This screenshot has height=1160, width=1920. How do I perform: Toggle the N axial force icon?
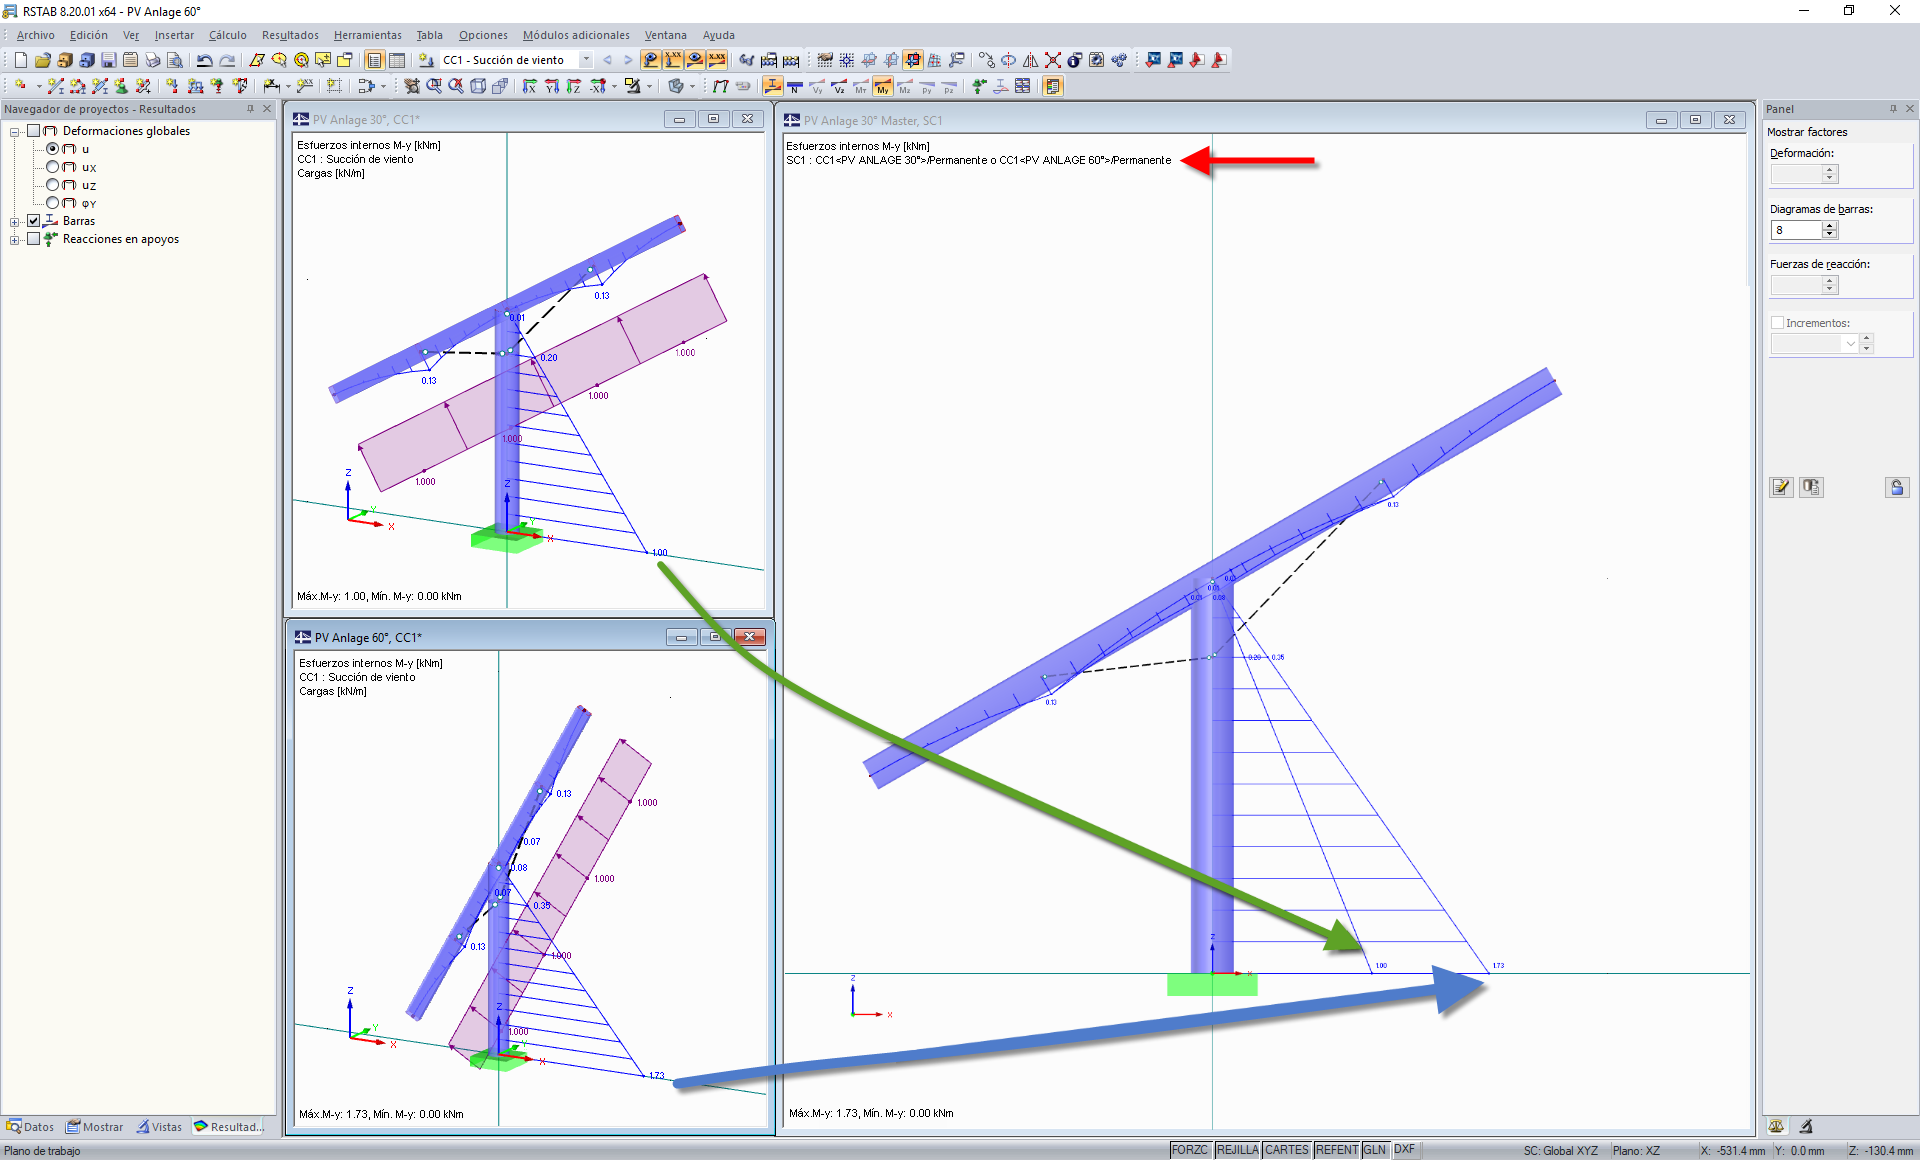(795, 87)
